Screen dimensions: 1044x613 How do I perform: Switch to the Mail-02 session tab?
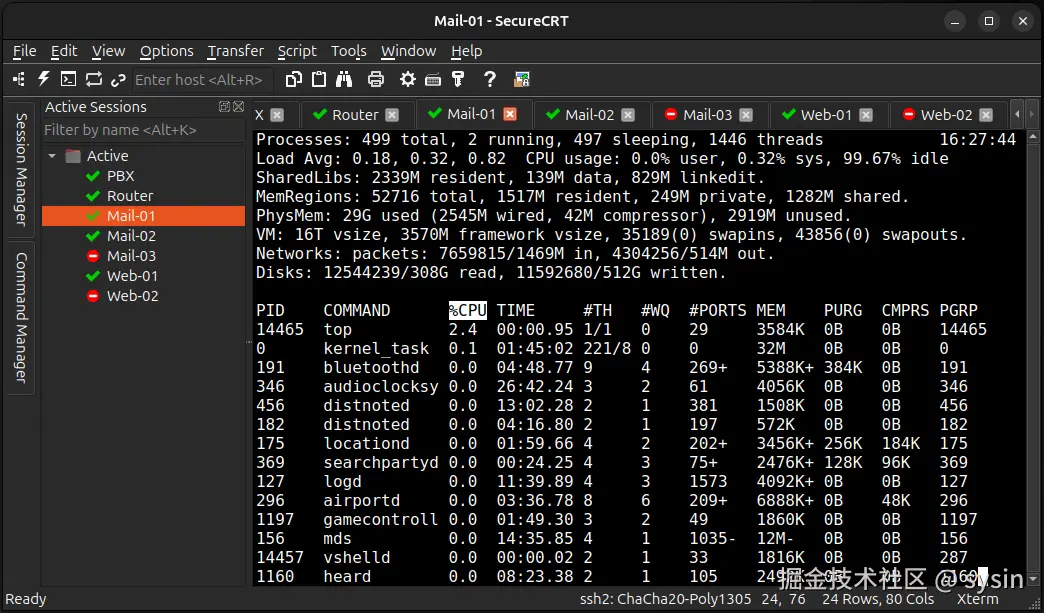click(x=588, y=114)
